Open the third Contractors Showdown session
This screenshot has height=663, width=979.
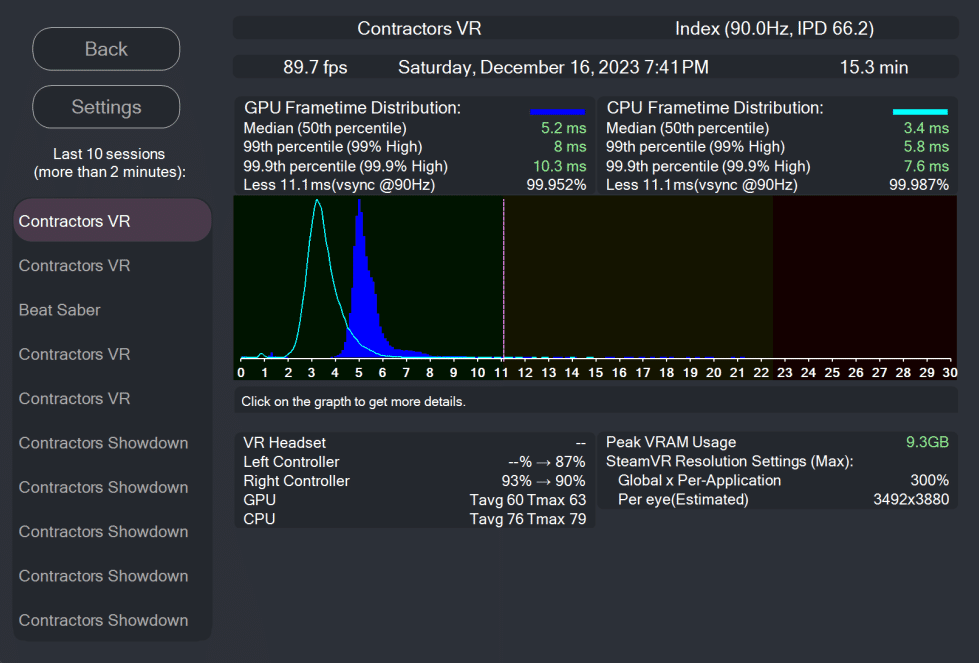(x=112, y=531)
